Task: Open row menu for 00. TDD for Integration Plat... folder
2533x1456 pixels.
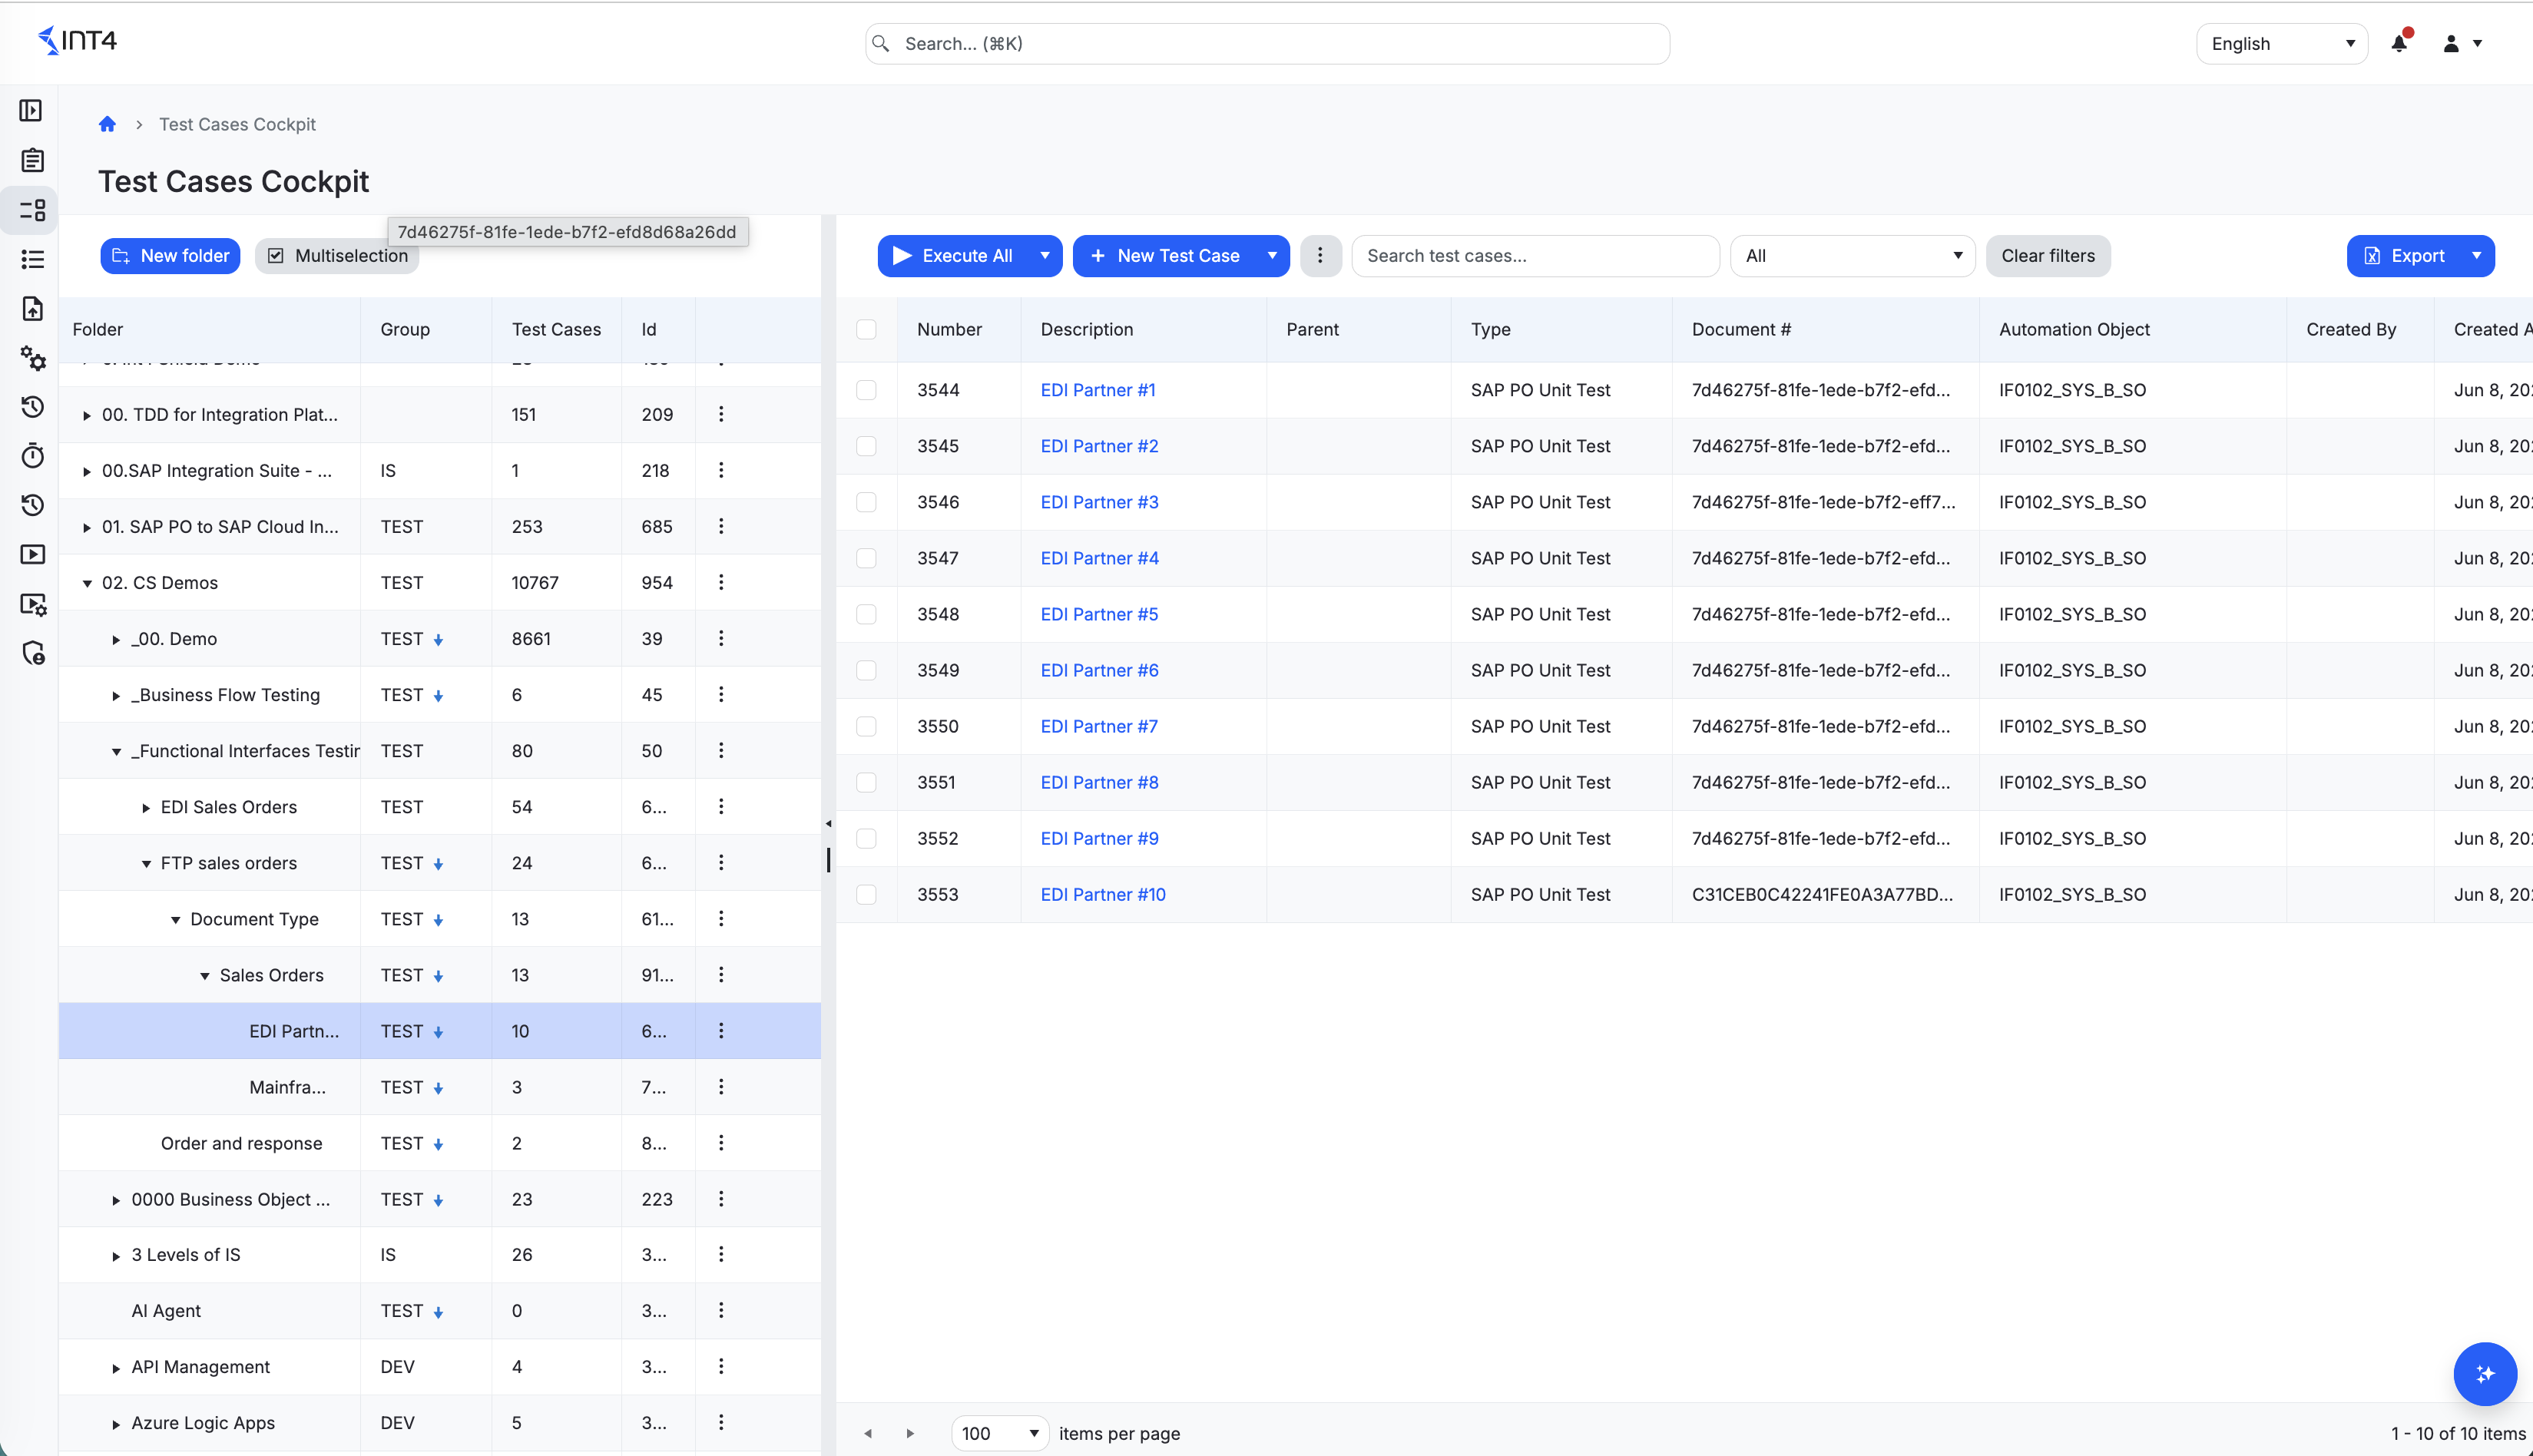Action: (721, 414)
